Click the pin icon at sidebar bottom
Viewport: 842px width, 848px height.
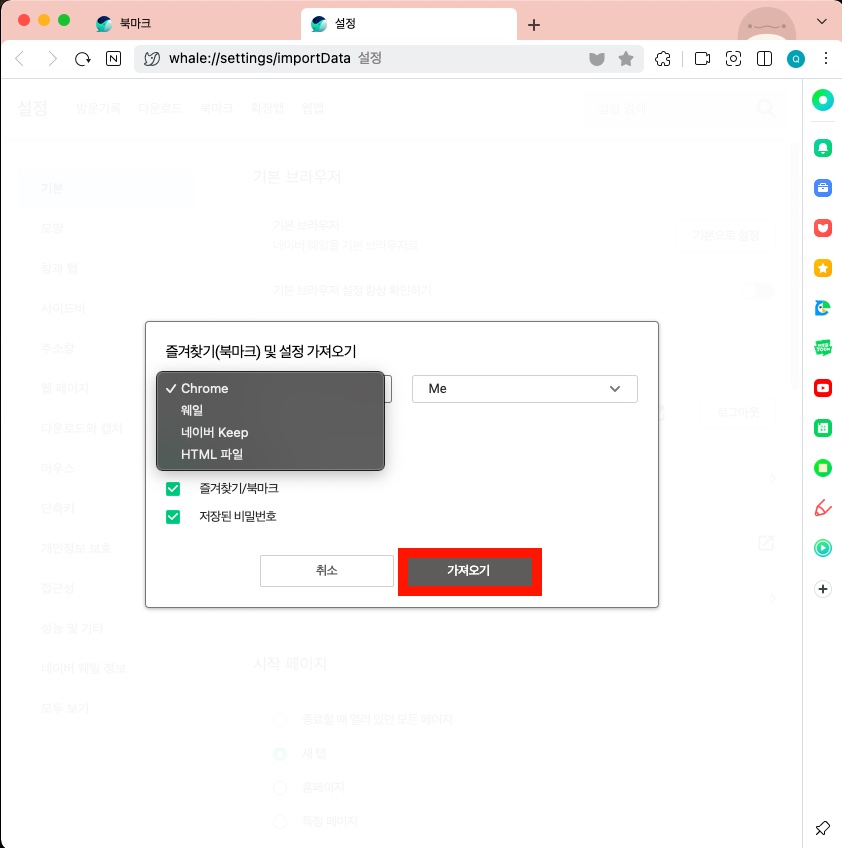823,827
